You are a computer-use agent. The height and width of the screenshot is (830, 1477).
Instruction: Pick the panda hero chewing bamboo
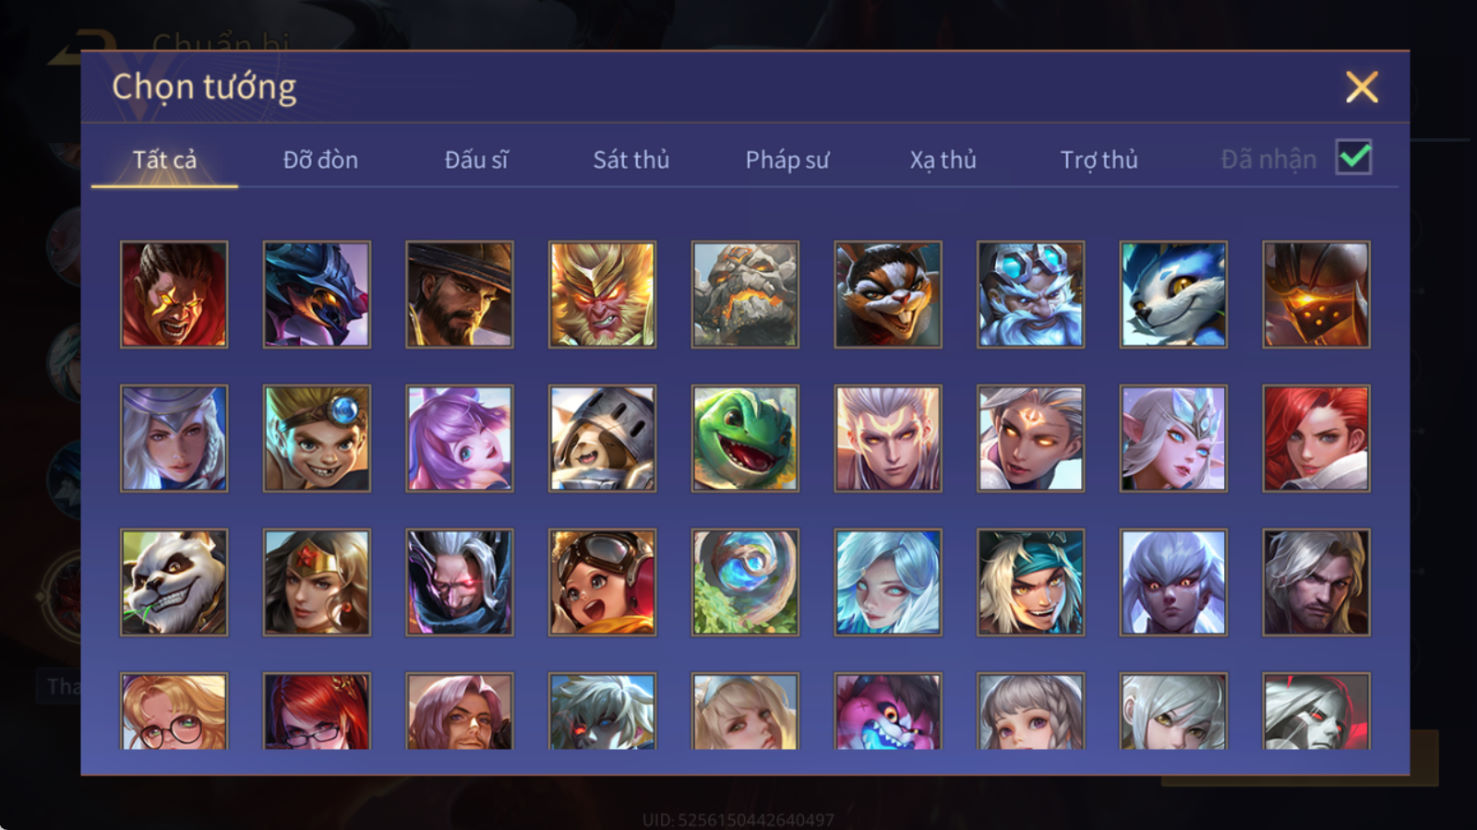point(174,582)
